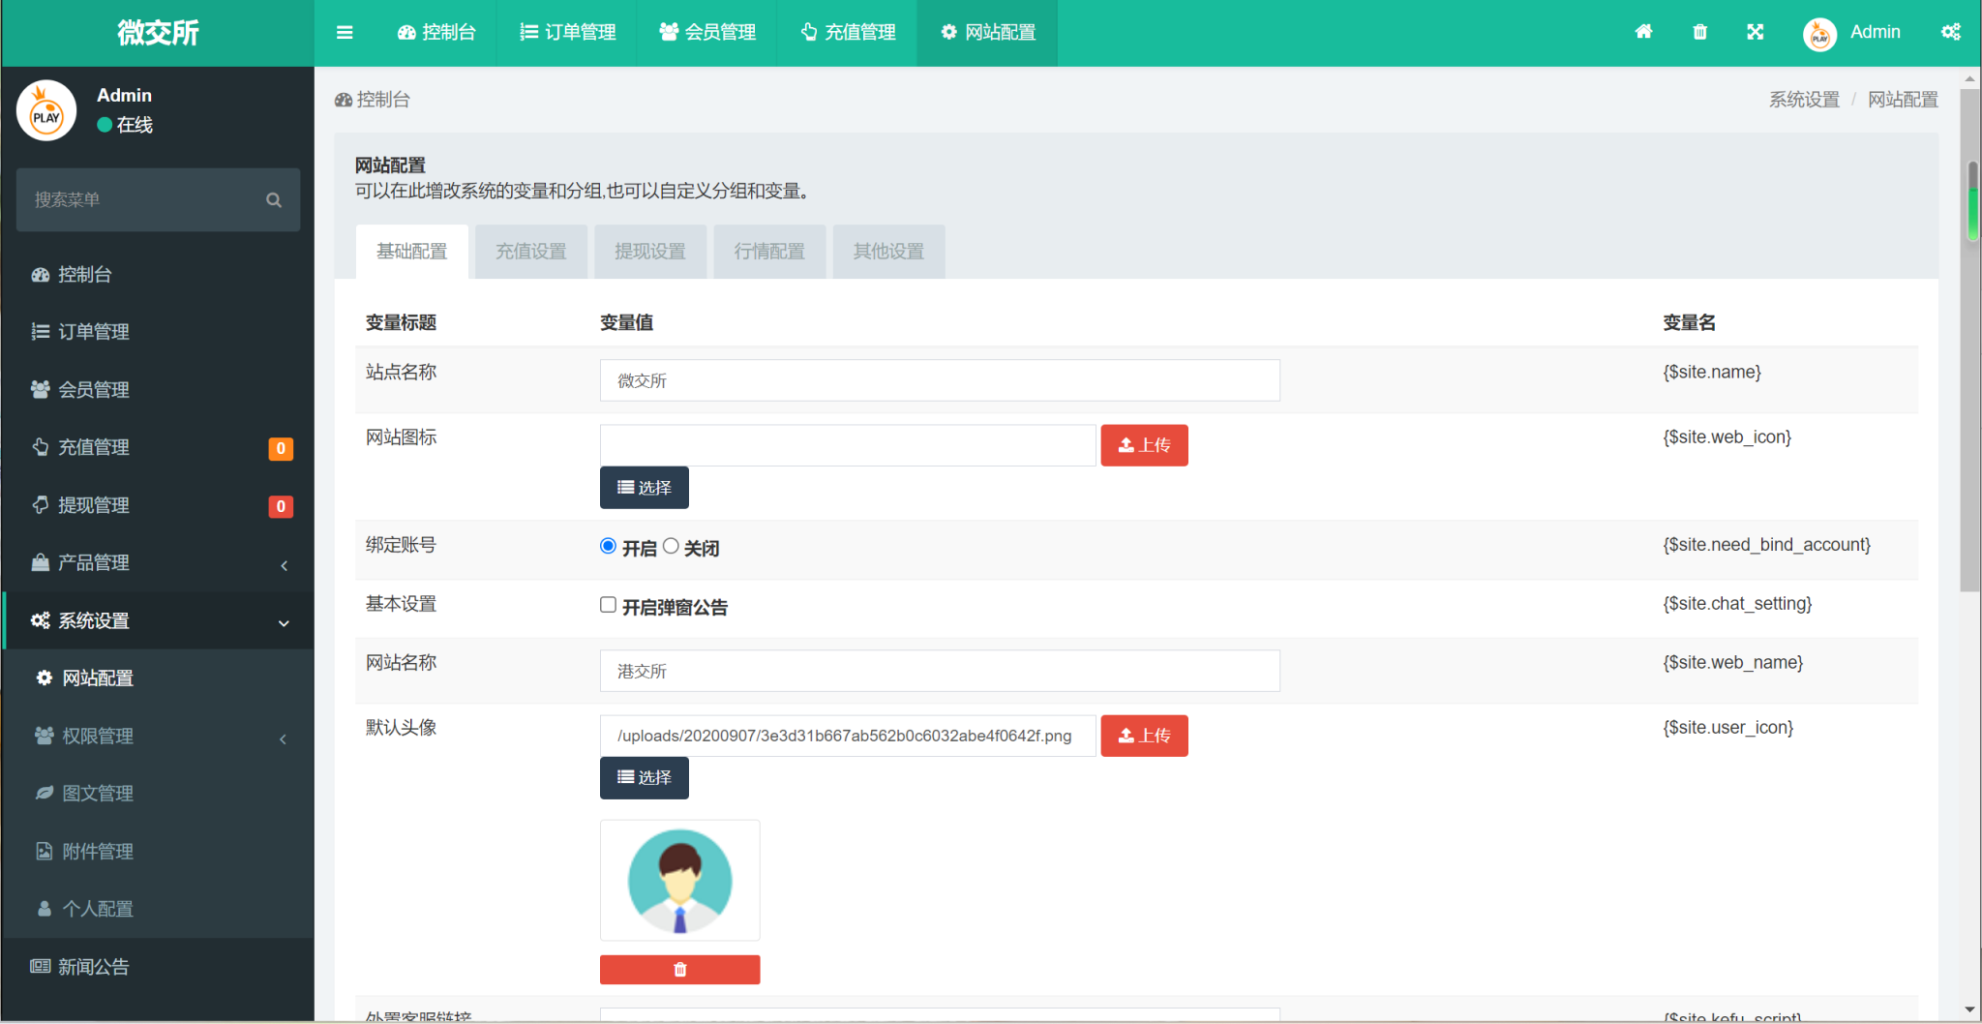Select 关闭 radio for 绑定账号
Screen dimensions: 1982x1024
(x=671, y=546)
